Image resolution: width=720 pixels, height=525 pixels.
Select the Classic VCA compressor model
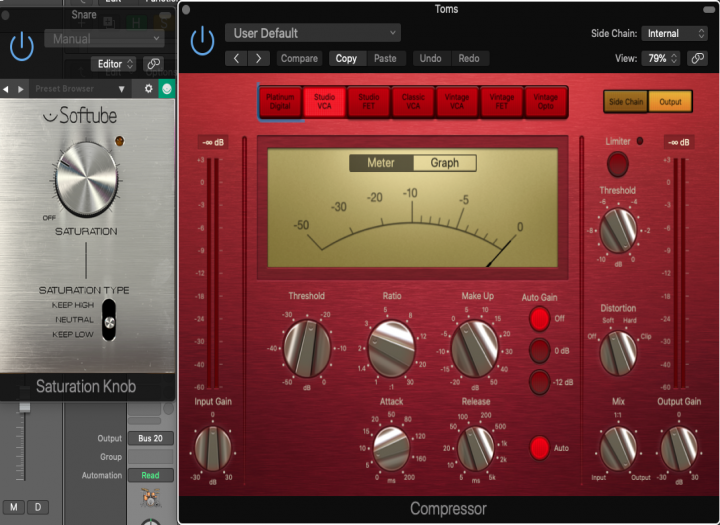(413, 102)
